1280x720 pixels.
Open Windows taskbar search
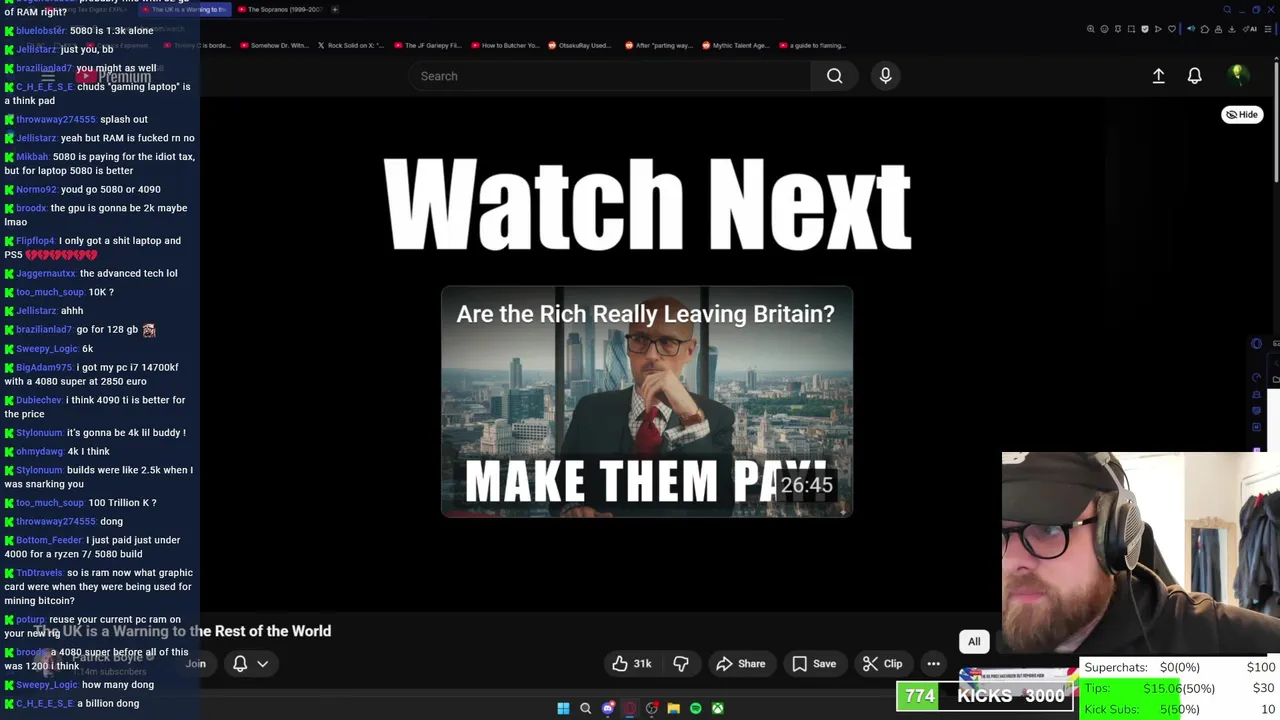[585, 709]
